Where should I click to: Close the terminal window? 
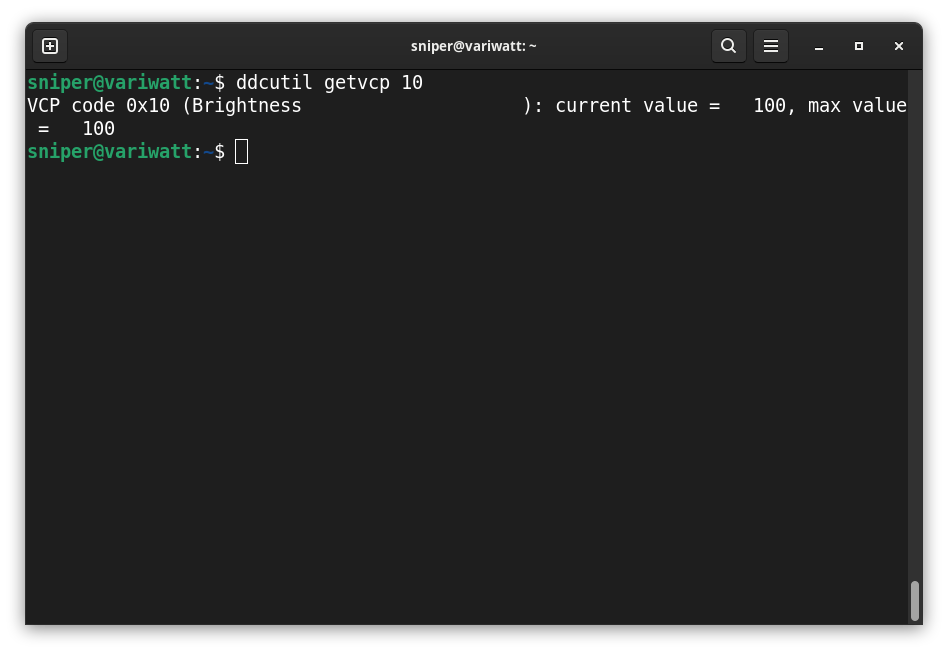898,46
